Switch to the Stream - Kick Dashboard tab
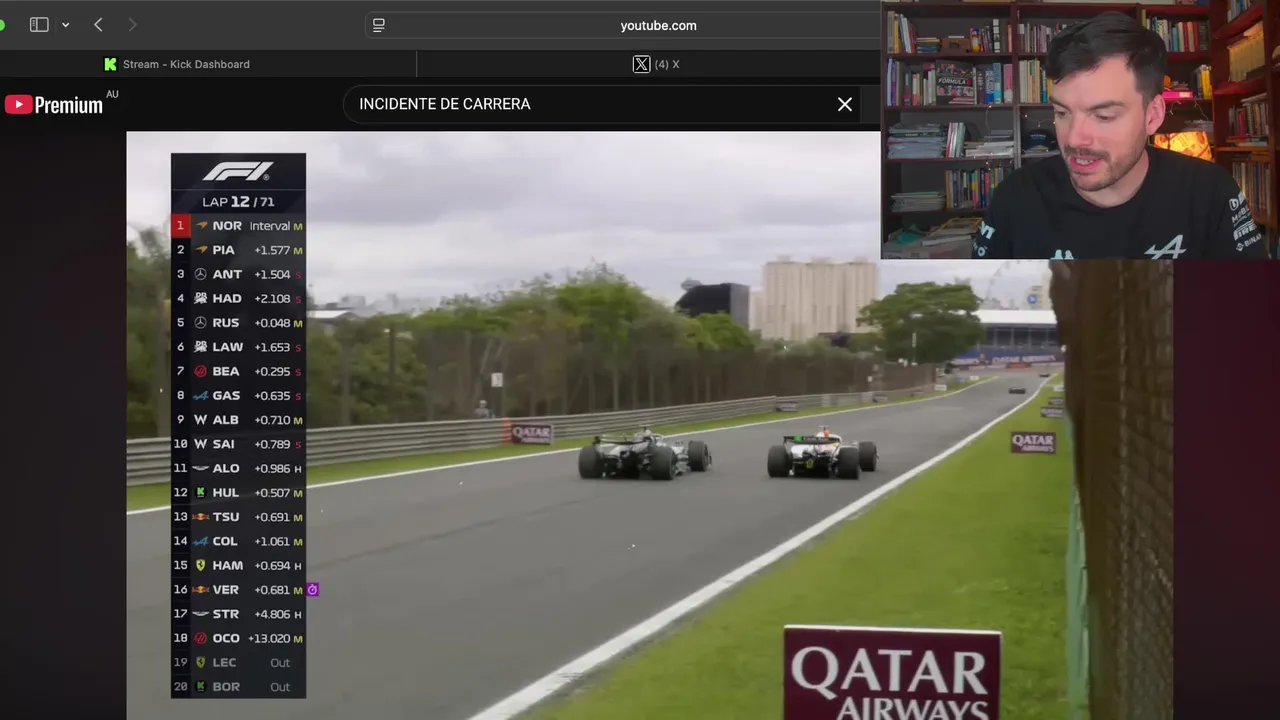1280x720 pixels. click(186, 64)
